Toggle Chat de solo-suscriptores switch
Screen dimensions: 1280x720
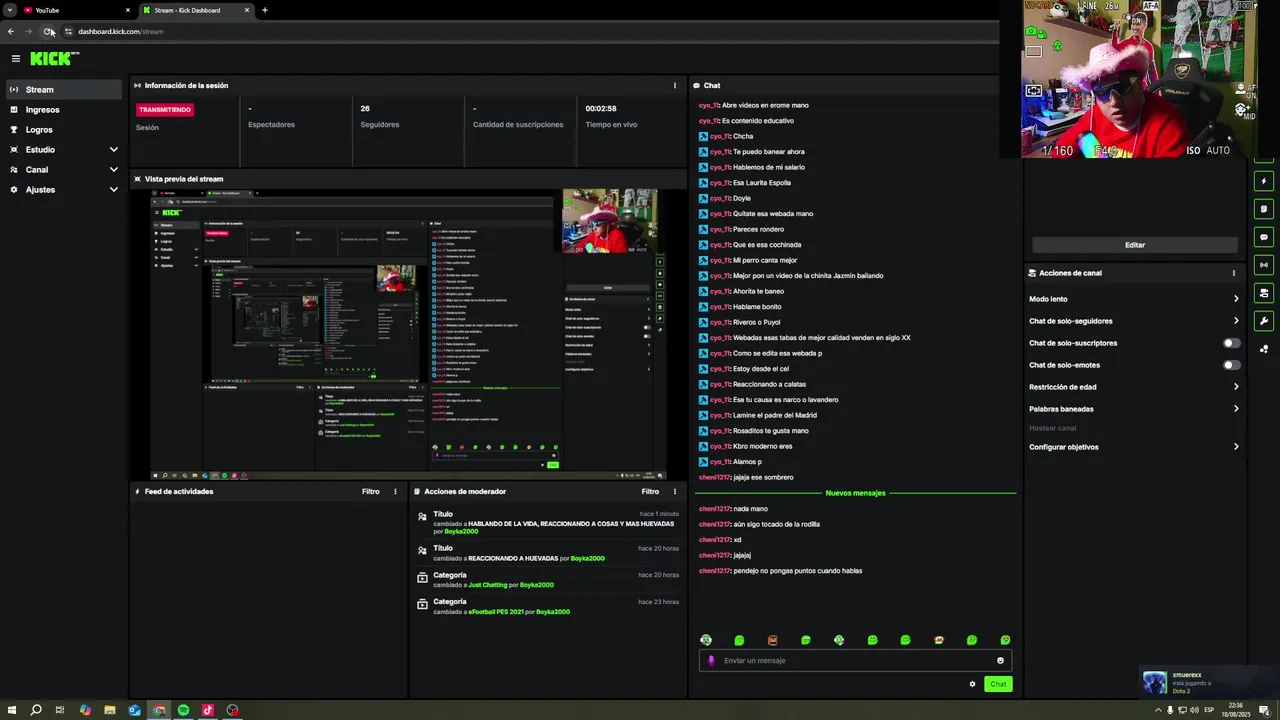click(x=1232, y=343)
